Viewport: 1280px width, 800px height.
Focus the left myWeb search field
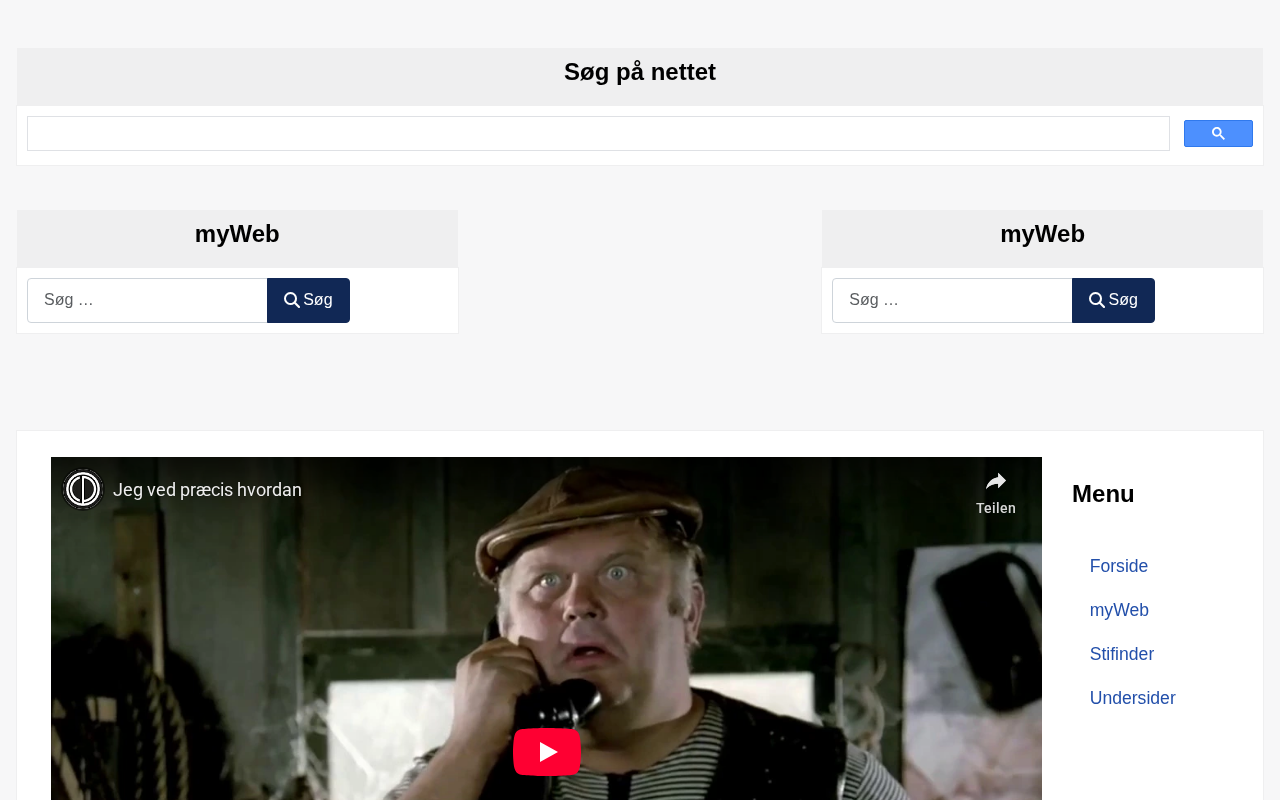pos(147,300)
